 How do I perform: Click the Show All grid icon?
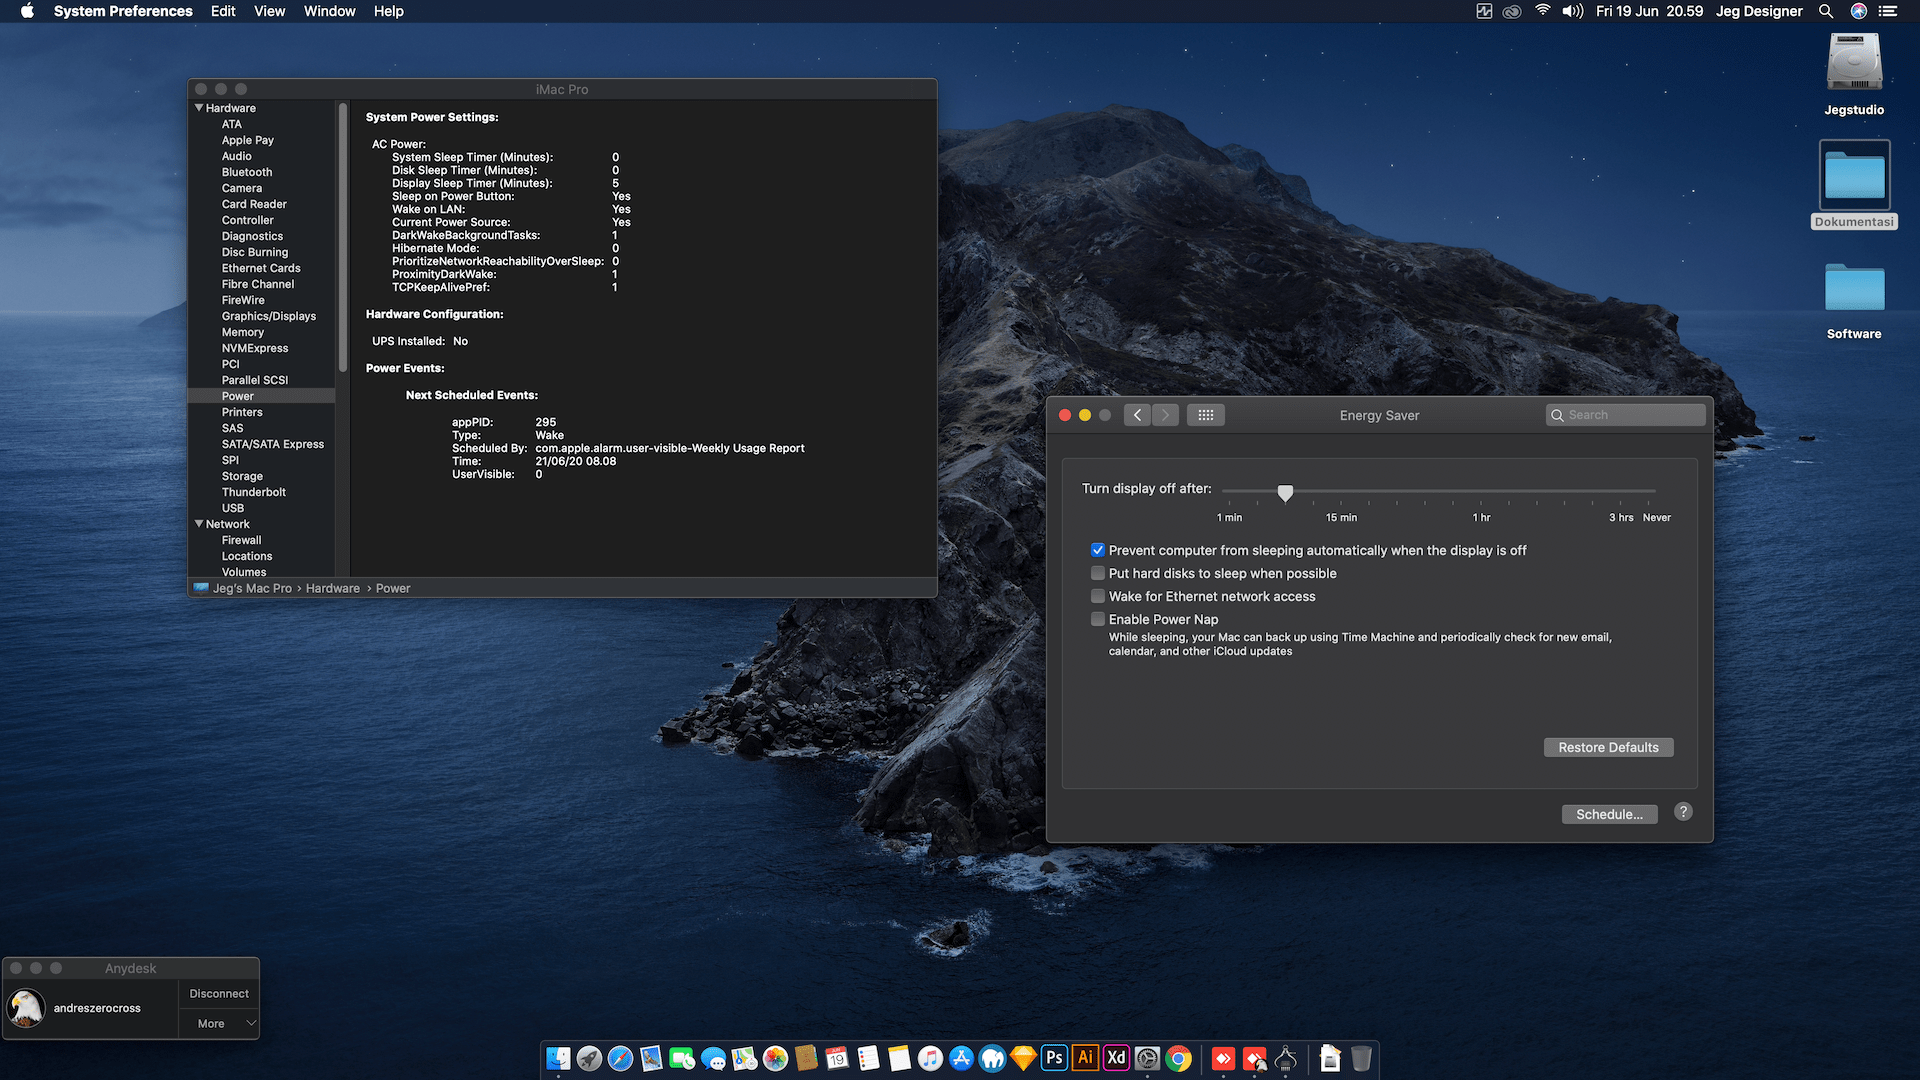point(1205,415)
